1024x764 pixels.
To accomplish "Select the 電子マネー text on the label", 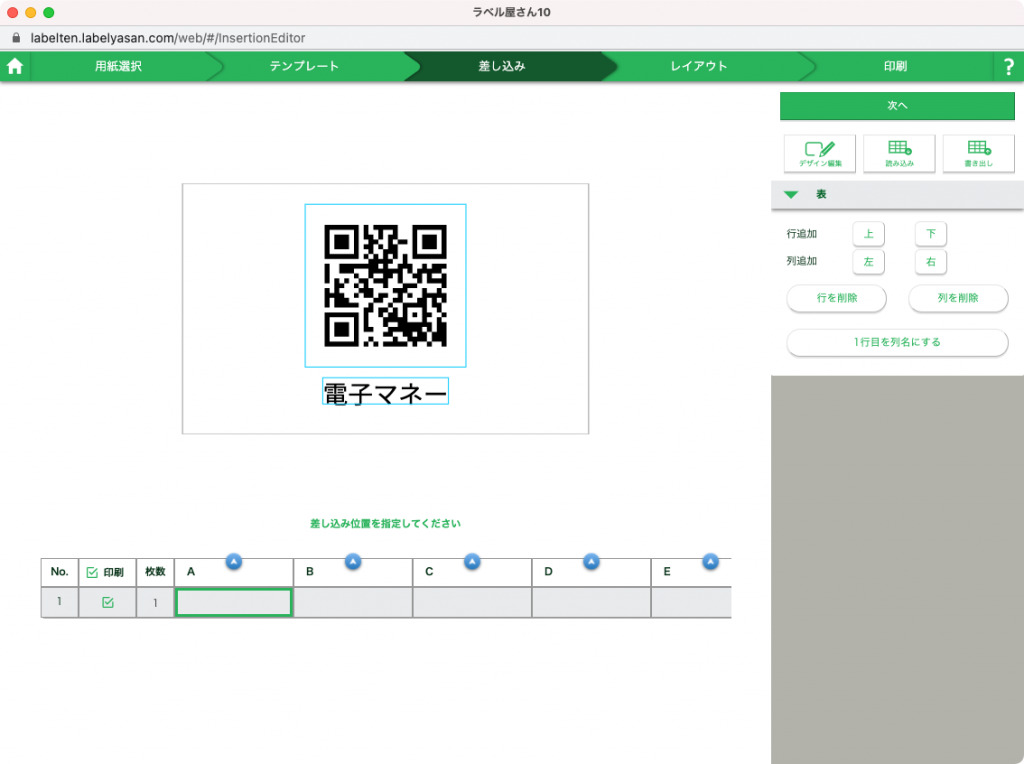I will point(385,392).
